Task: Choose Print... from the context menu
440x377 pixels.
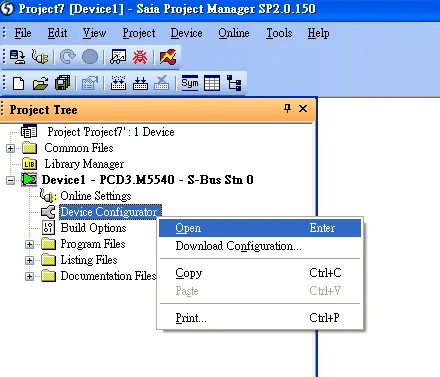Action: click(260, 318)
